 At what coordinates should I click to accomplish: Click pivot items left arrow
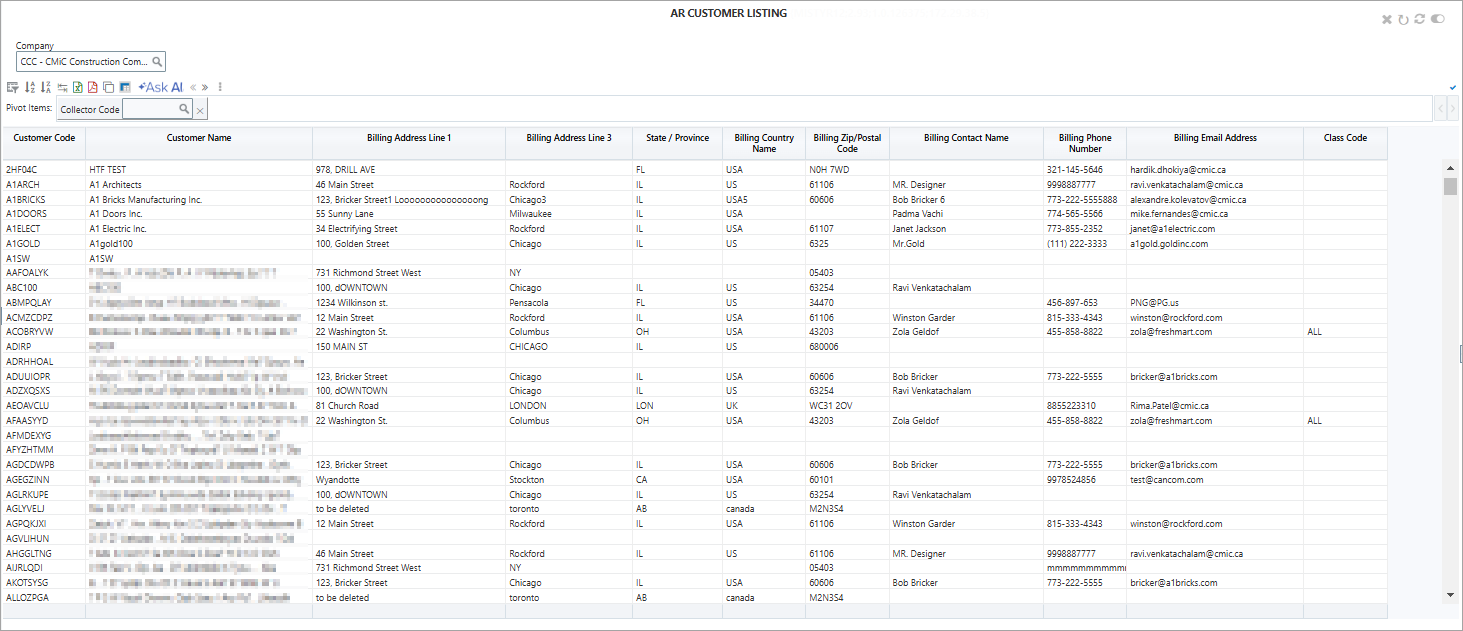pyautogui.click(x=1441, y=109)
